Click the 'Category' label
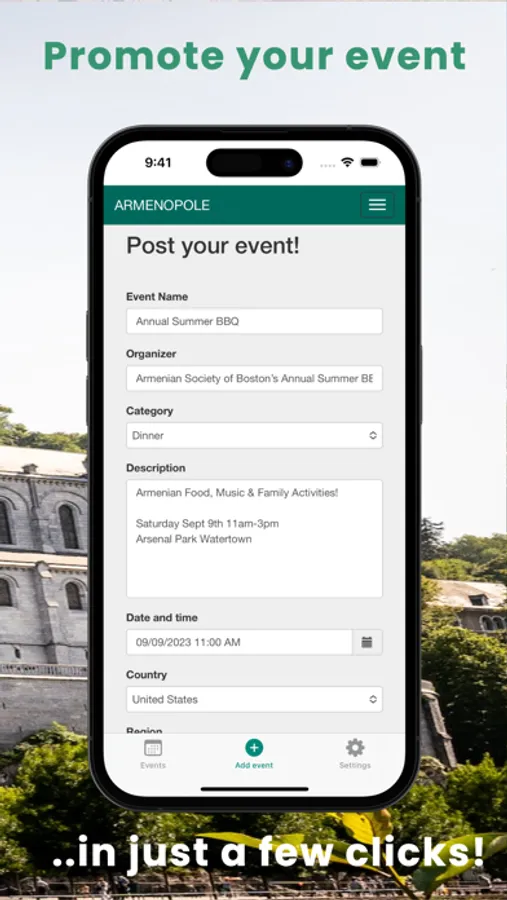This screenshot has width=507, height=900. (x=149, y=411)
